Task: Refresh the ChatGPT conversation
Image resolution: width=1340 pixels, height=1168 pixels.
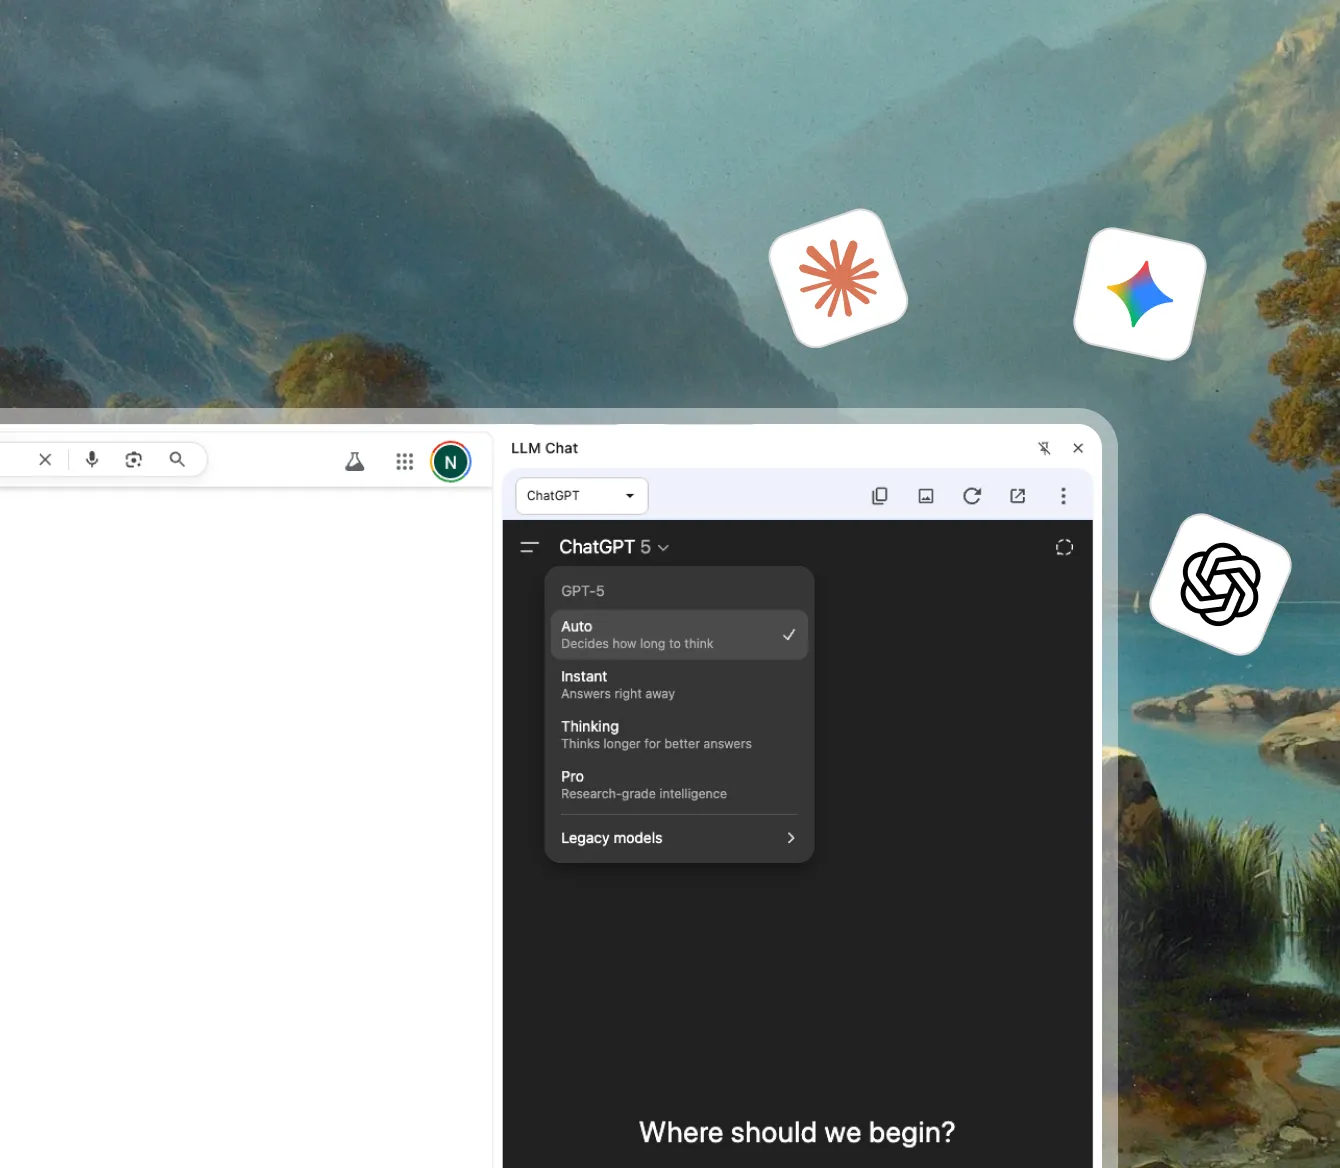Action: coord(971,495)
